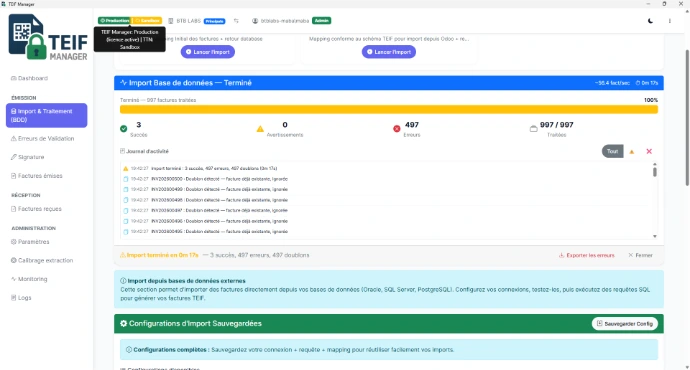Click the activity journal scrollbar thumb
The image size is (690, 370).
click(x=655, y=172)
